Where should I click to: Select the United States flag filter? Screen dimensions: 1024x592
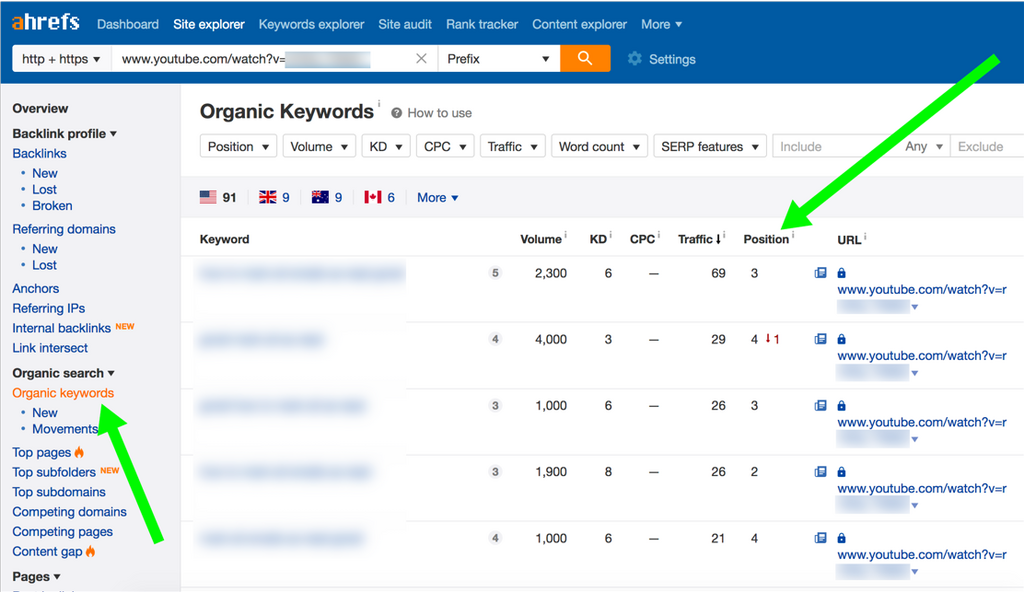[x=208, y=198]
